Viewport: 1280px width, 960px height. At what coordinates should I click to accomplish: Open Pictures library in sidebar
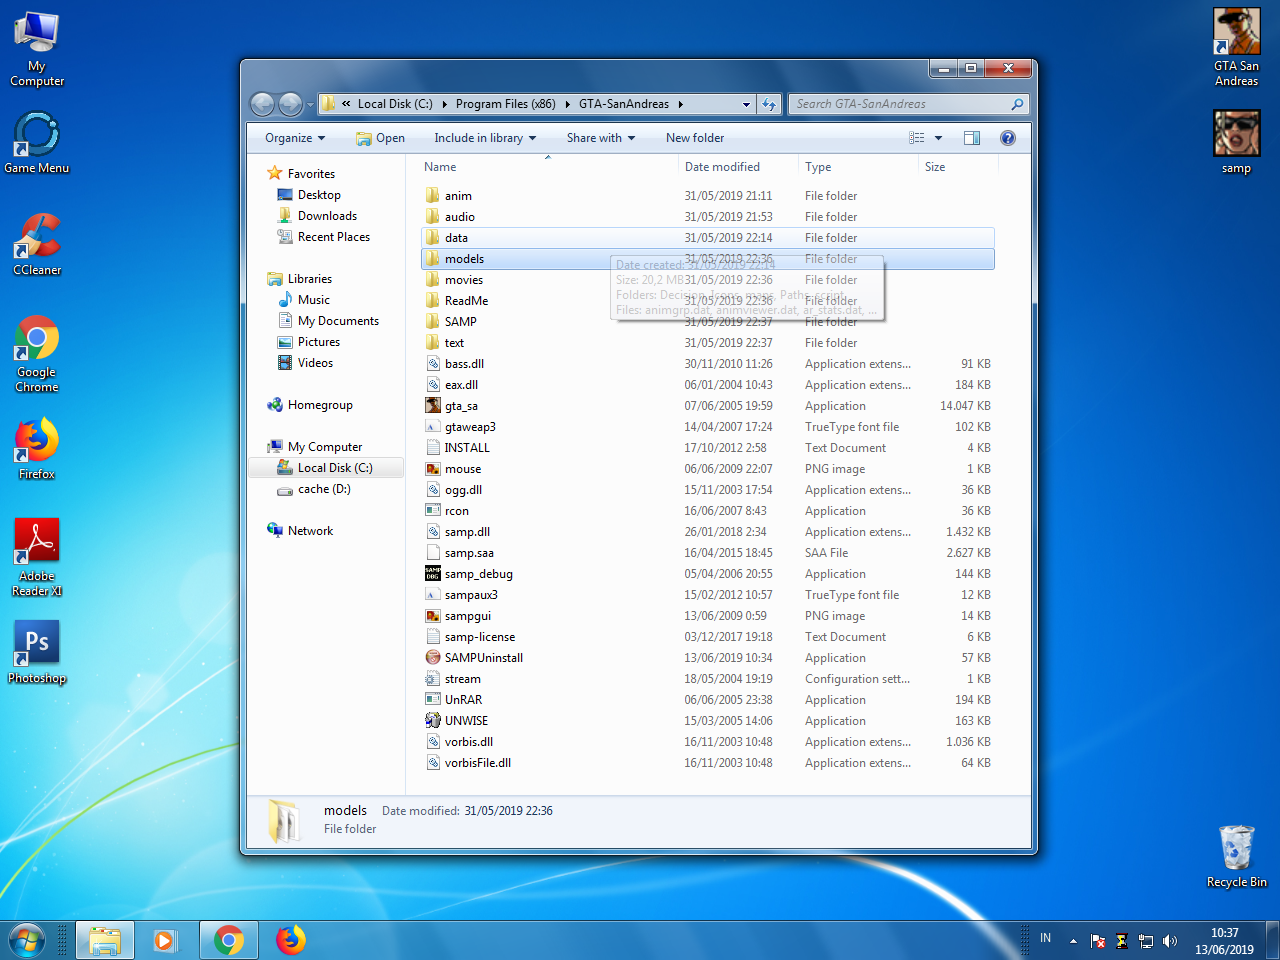click(319, 342)
